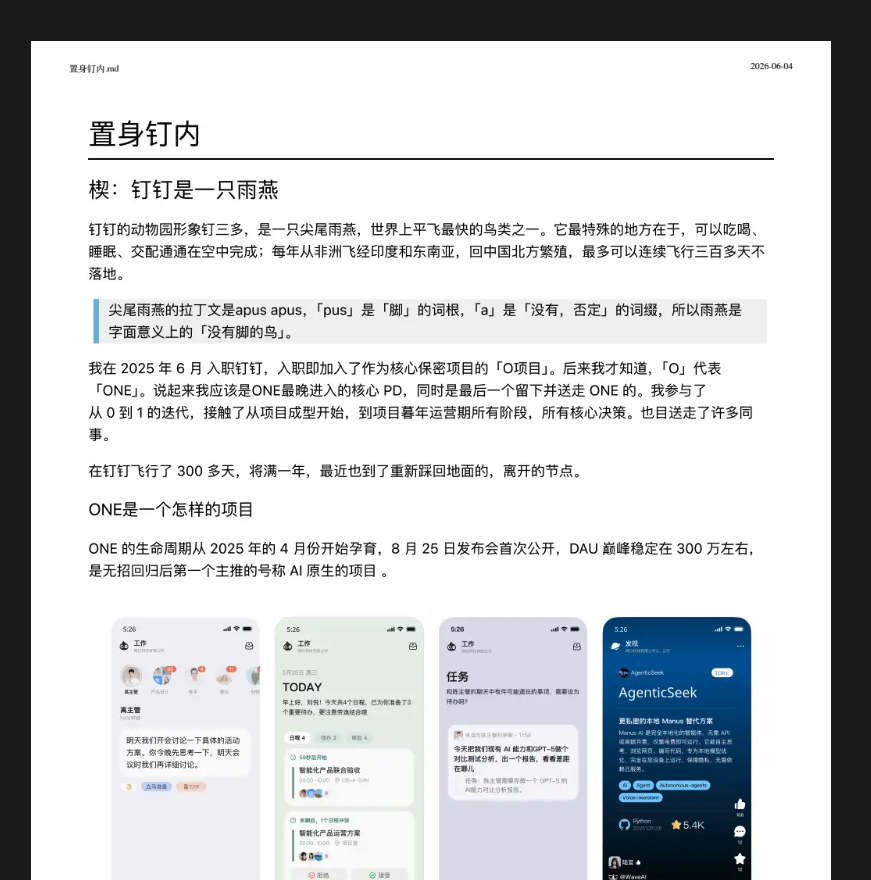Click paragraph starting 我在 2025 年 6 月 入职钉钉
The height and width of the screenshot is (880, 871).
click(421, 401)
